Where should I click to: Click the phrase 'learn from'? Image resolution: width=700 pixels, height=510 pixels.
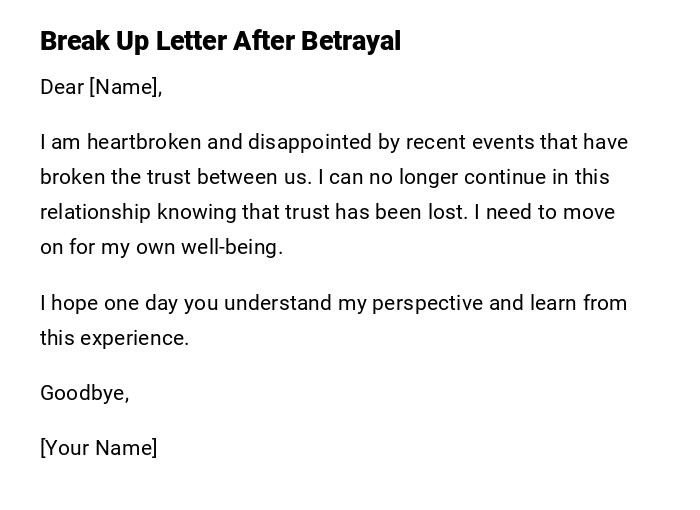(x=584, y=302)
